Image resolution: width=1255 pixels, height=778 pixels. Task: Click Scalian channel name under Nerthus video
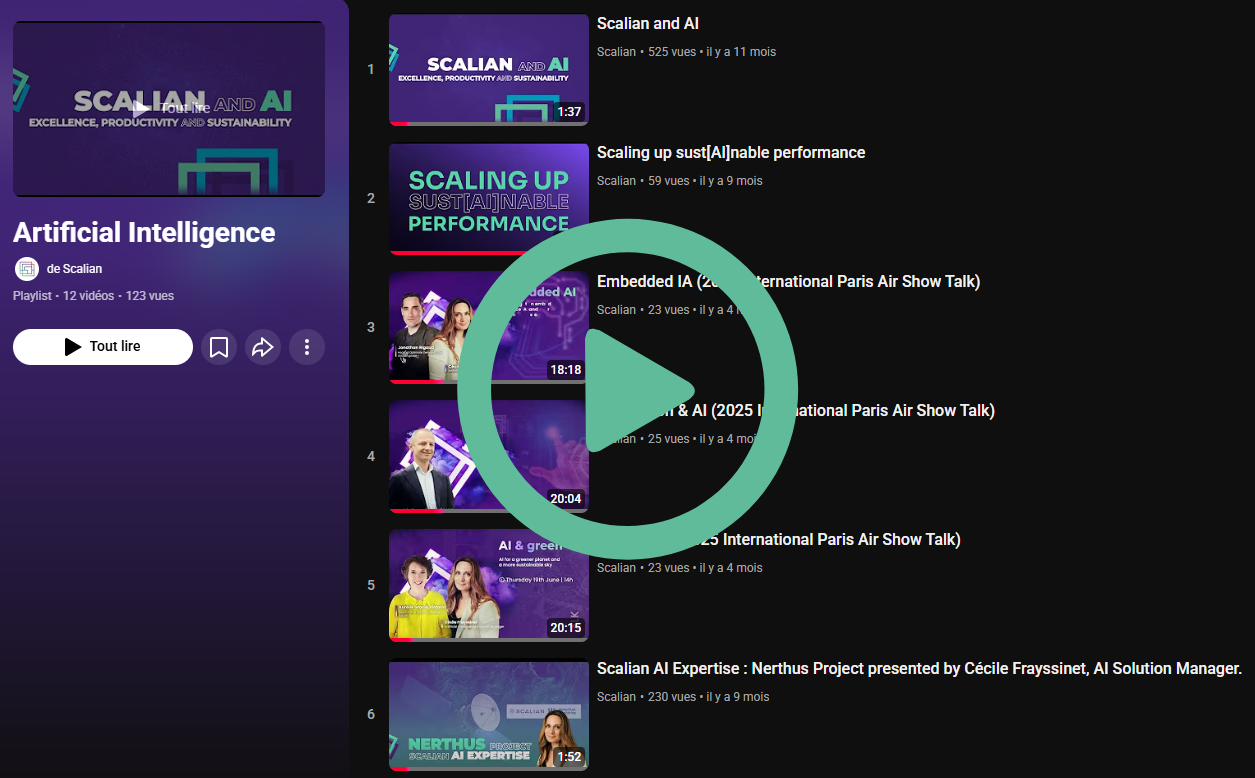(616, 697)
